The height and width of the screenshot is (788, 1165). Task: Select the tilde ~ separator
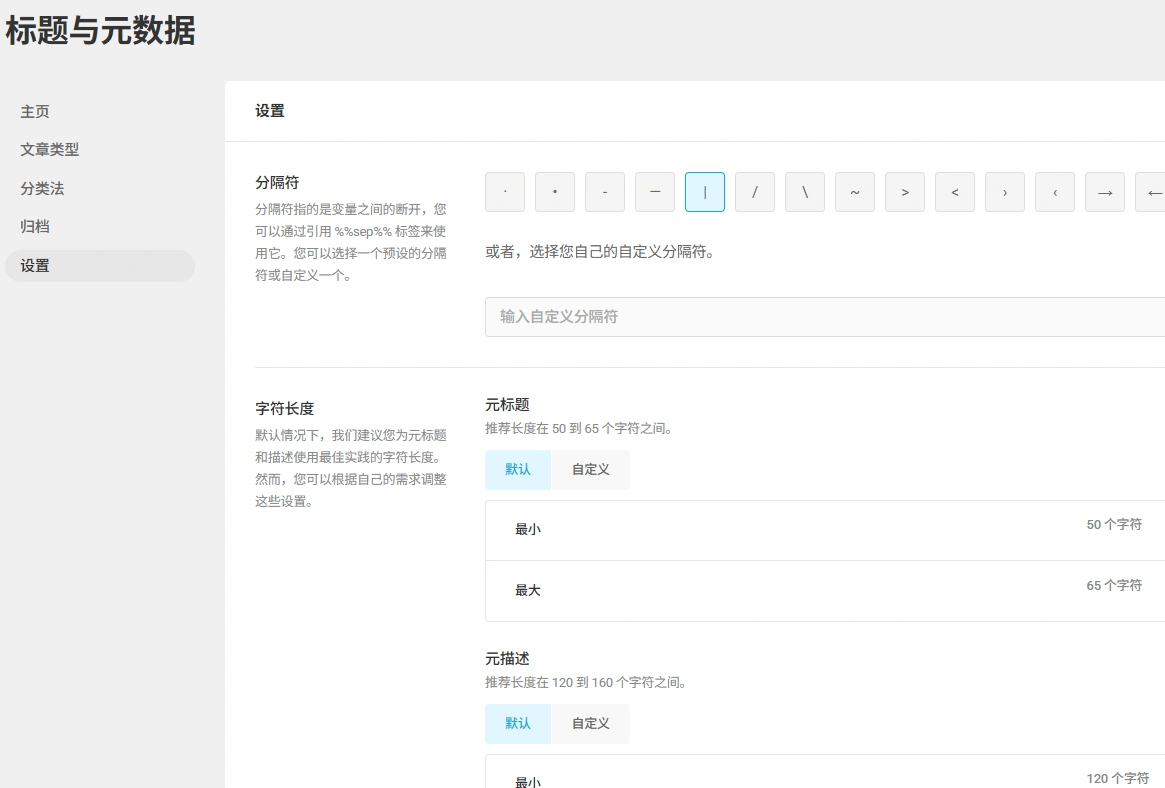[855, 192]
